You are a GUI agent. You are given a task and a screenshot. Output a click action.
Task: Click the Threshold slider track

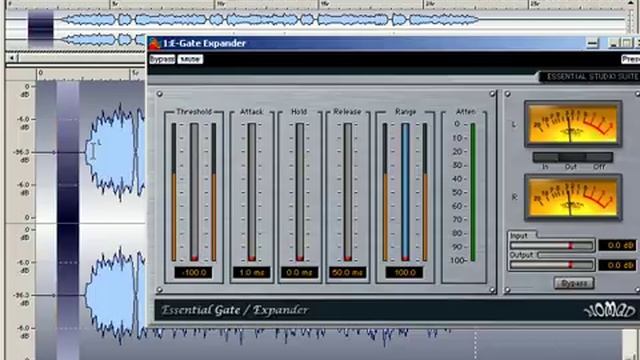pos(194,192)
